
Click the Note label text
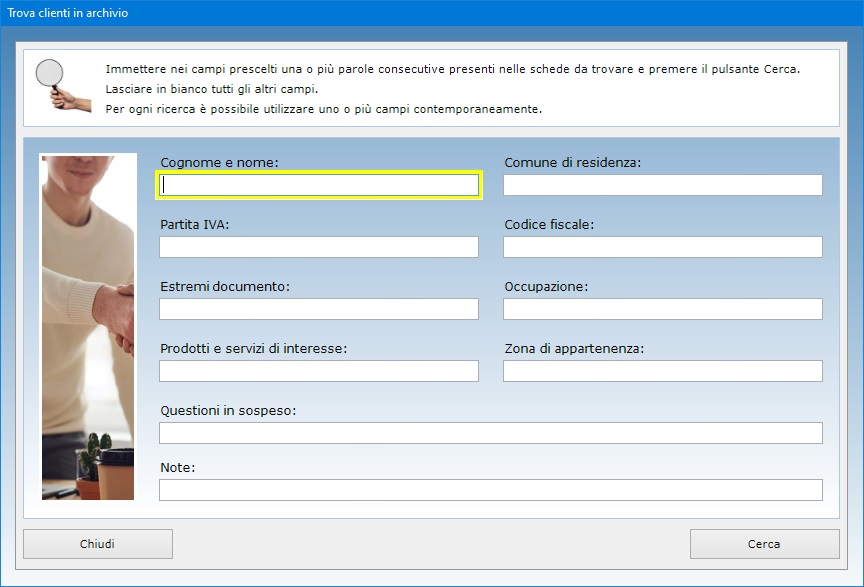tap(177, 467)
